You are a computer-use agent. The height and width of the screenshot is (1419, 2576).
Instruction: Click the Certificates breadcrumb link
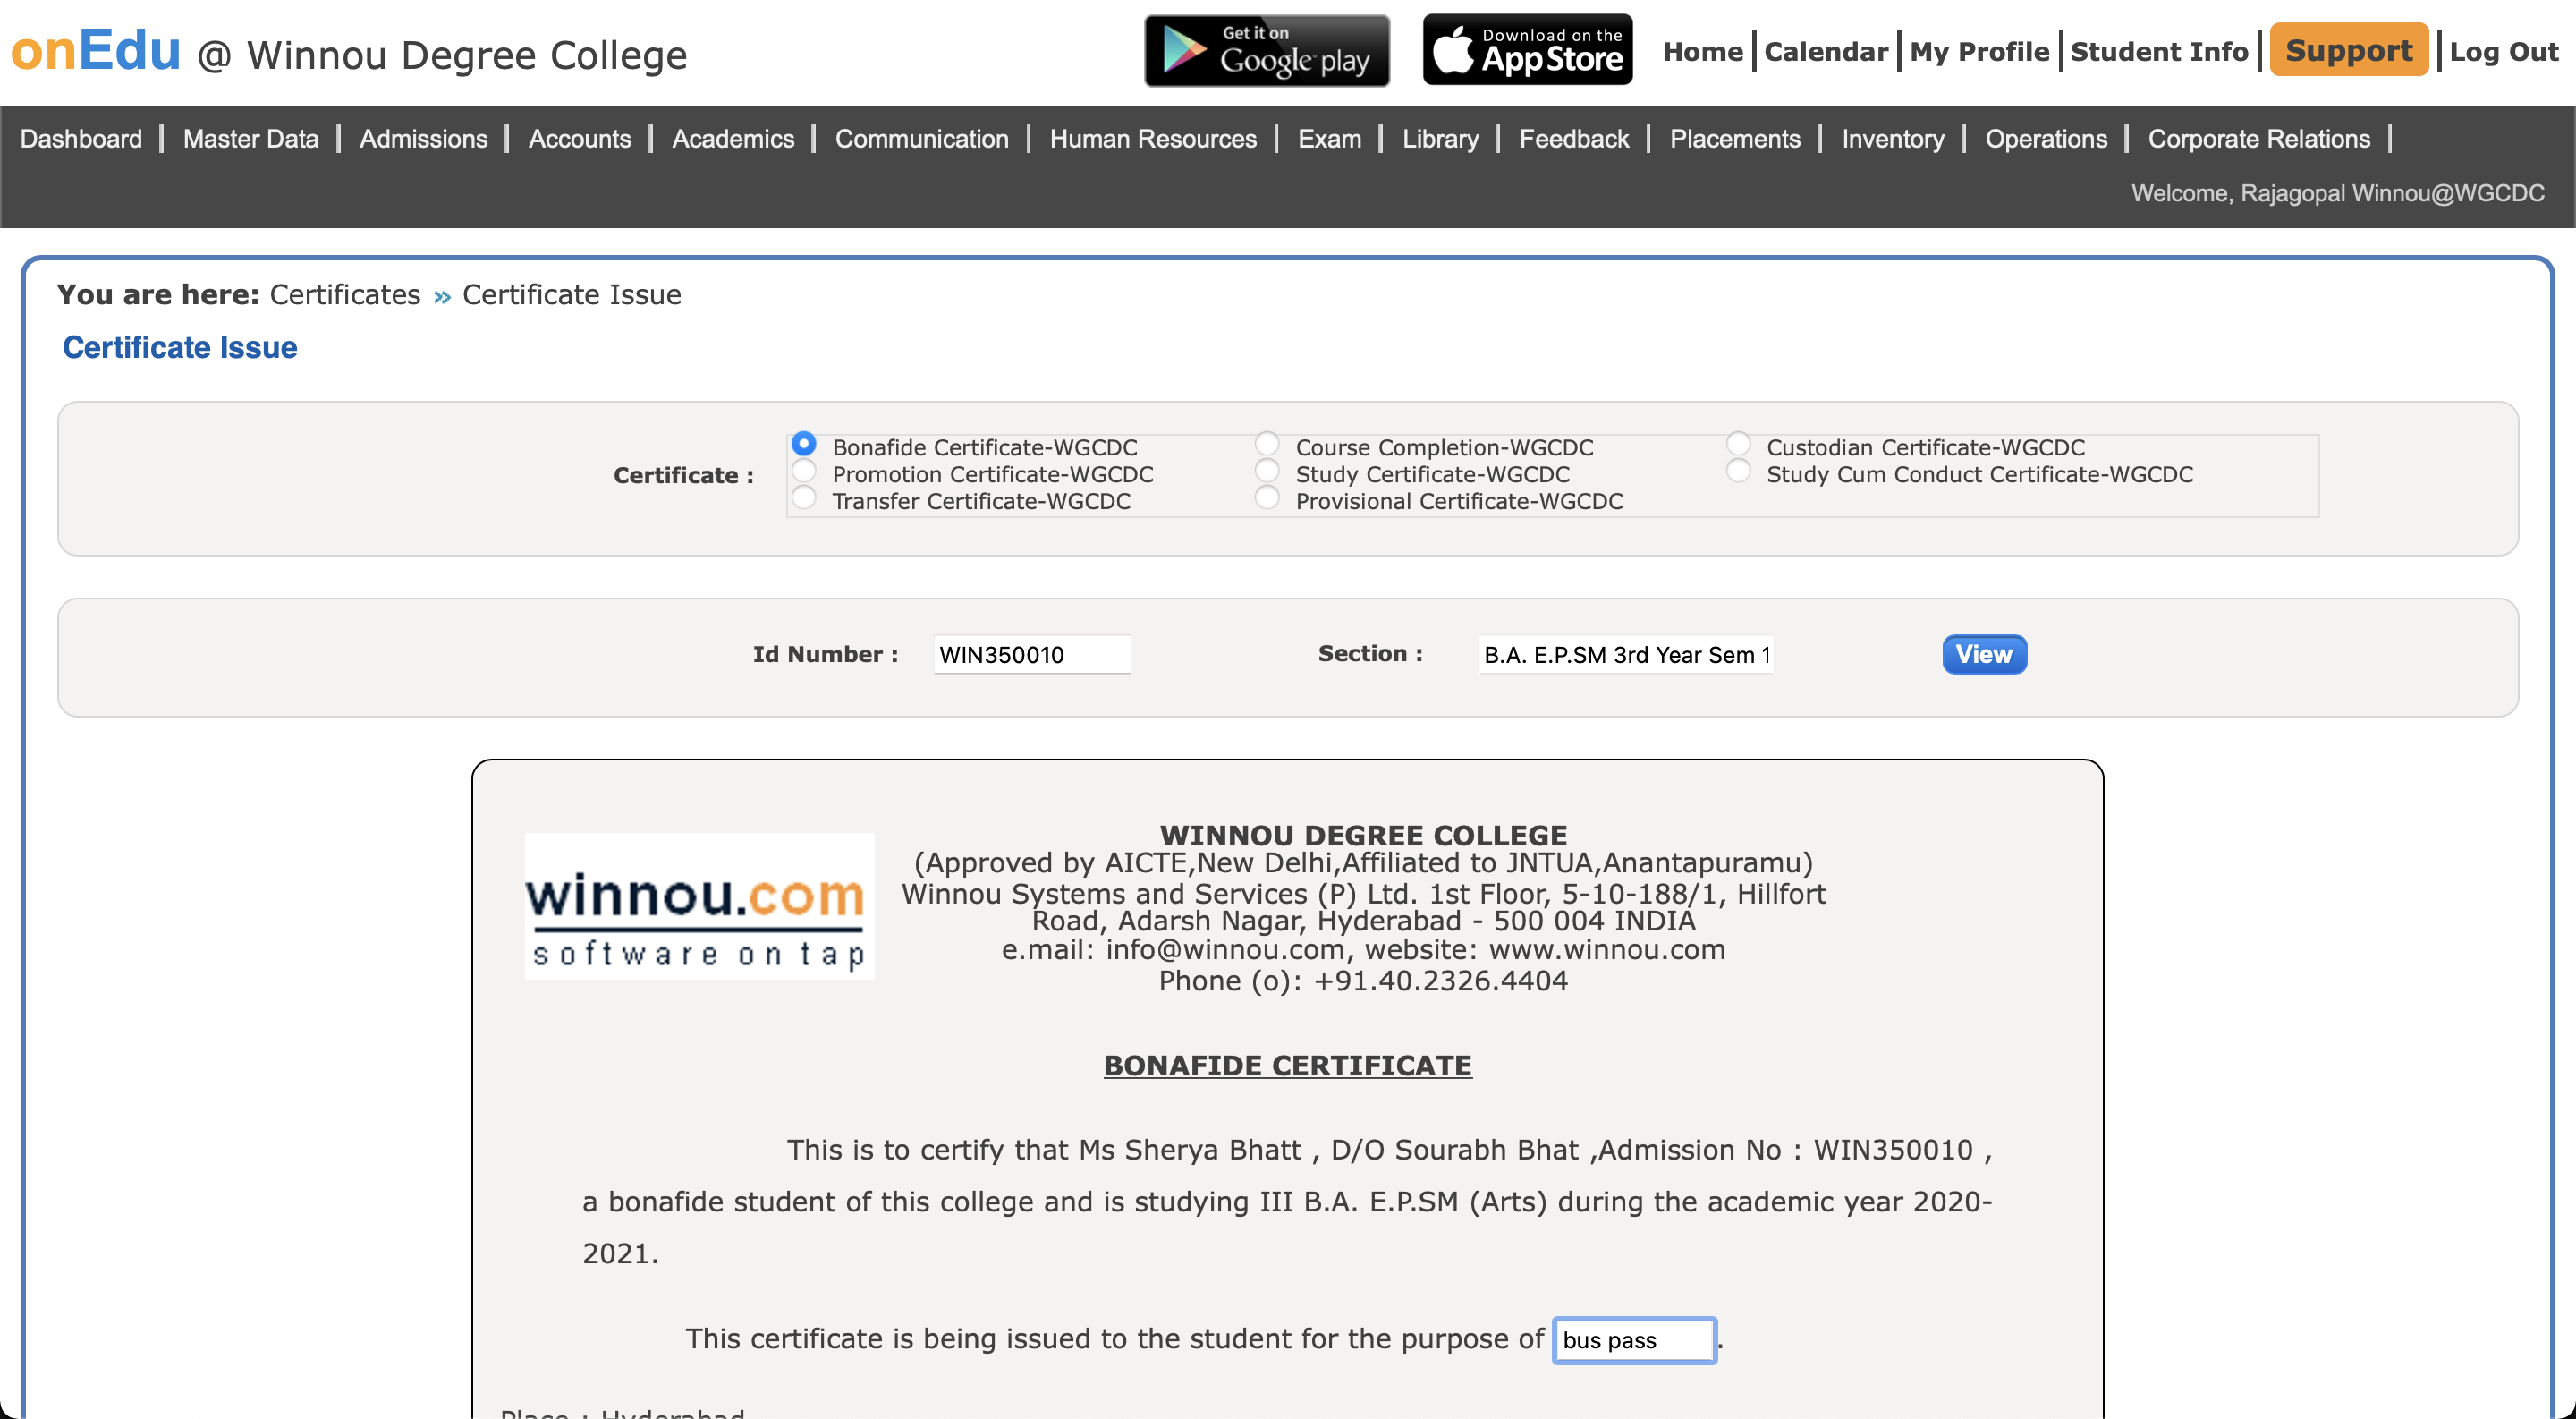pyautogui.click(x=345, y=295)
